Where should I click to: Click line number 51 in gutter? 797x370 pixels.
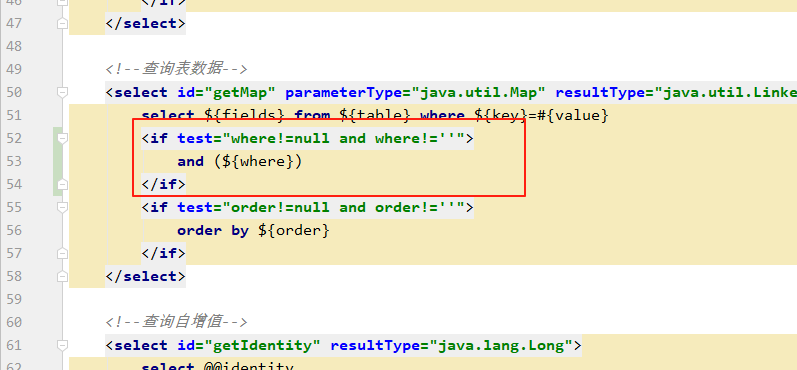(13, 115)
